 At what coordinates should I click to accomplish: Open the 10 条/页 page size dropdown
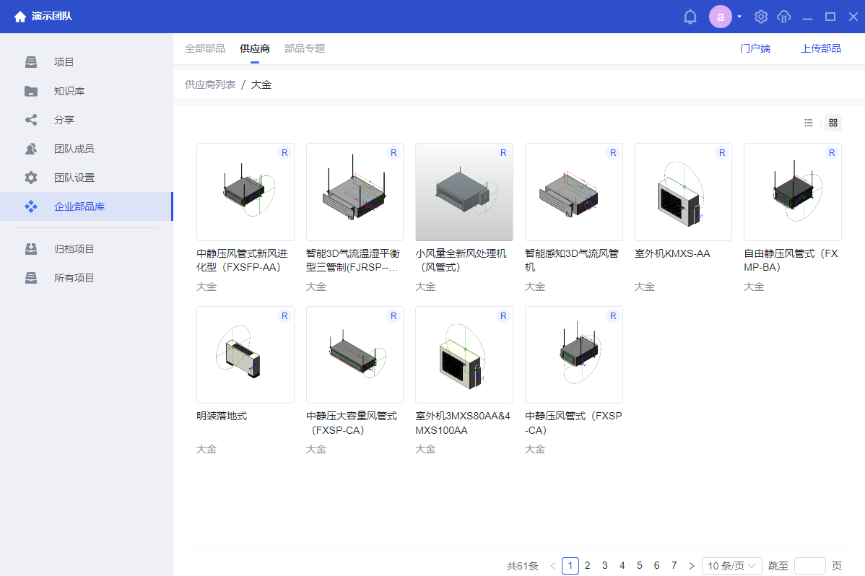(x=732, y=566)
